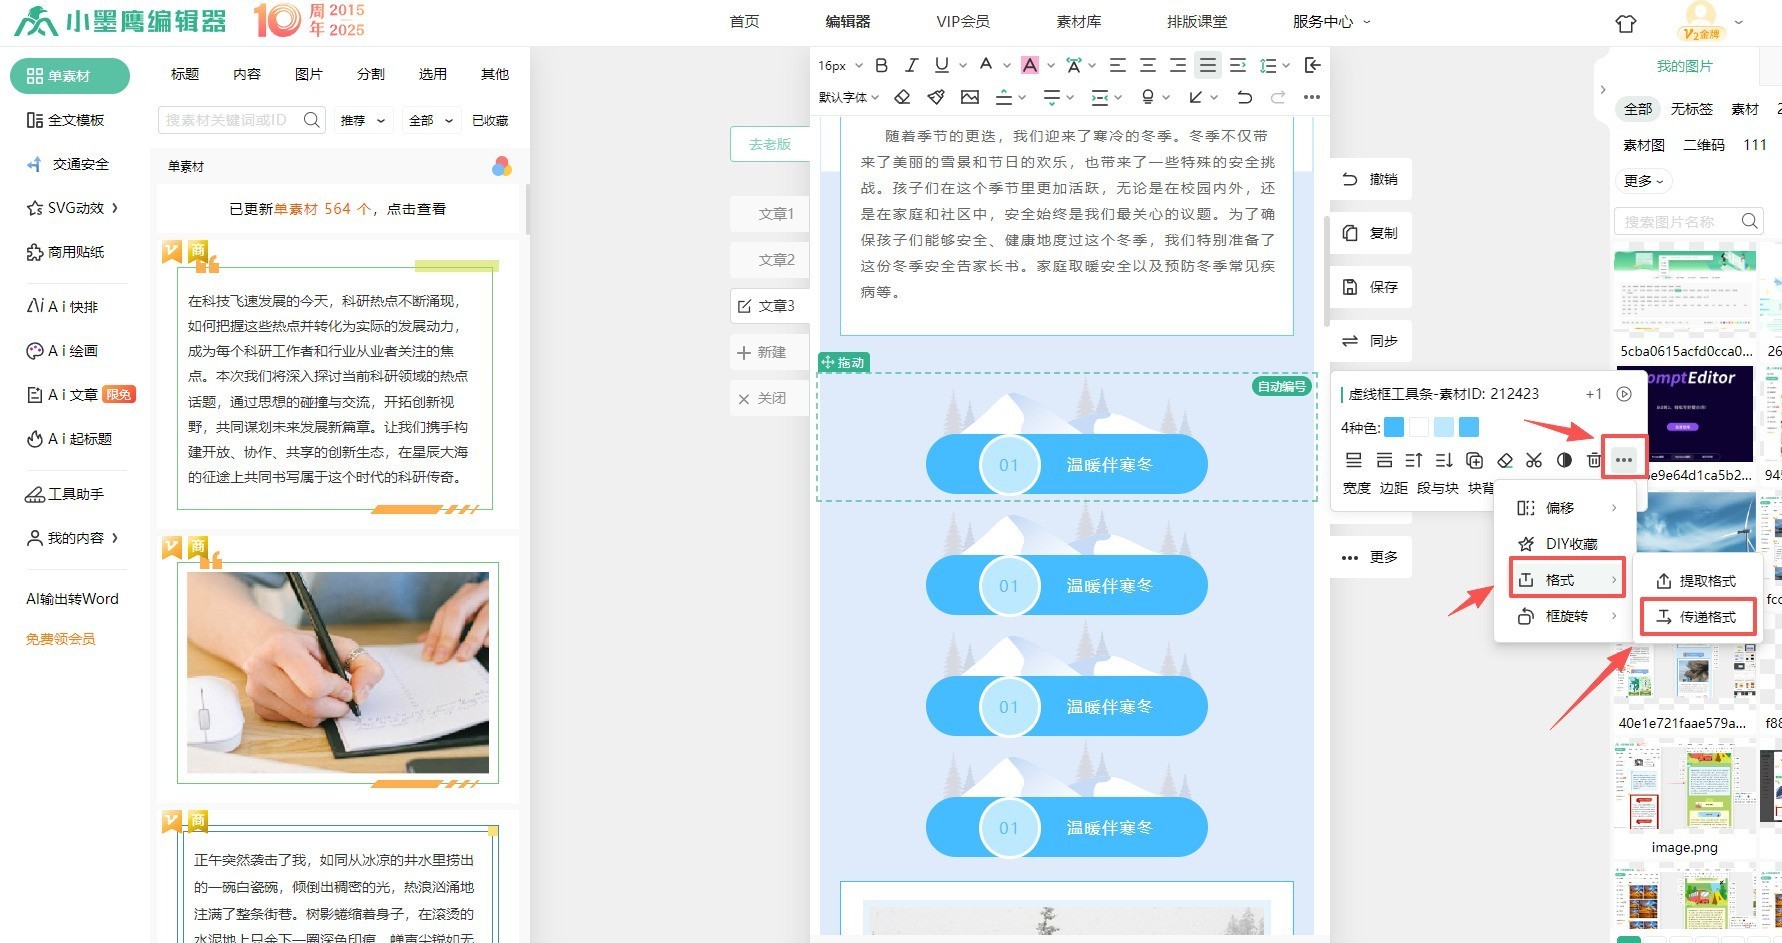The image size is (1782, 943).
Task: Click the magnifier icon in the 搜索素材 box
Action: click(312, 120)
